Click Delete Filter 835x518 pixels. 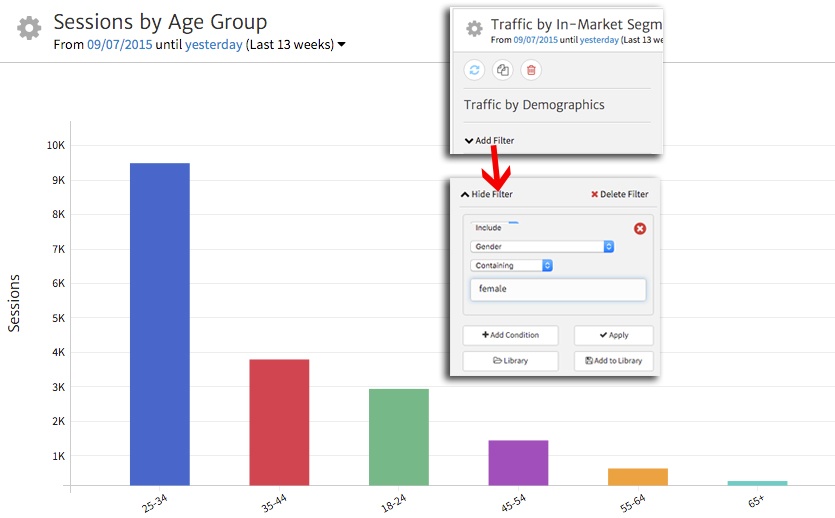(619, 194)
